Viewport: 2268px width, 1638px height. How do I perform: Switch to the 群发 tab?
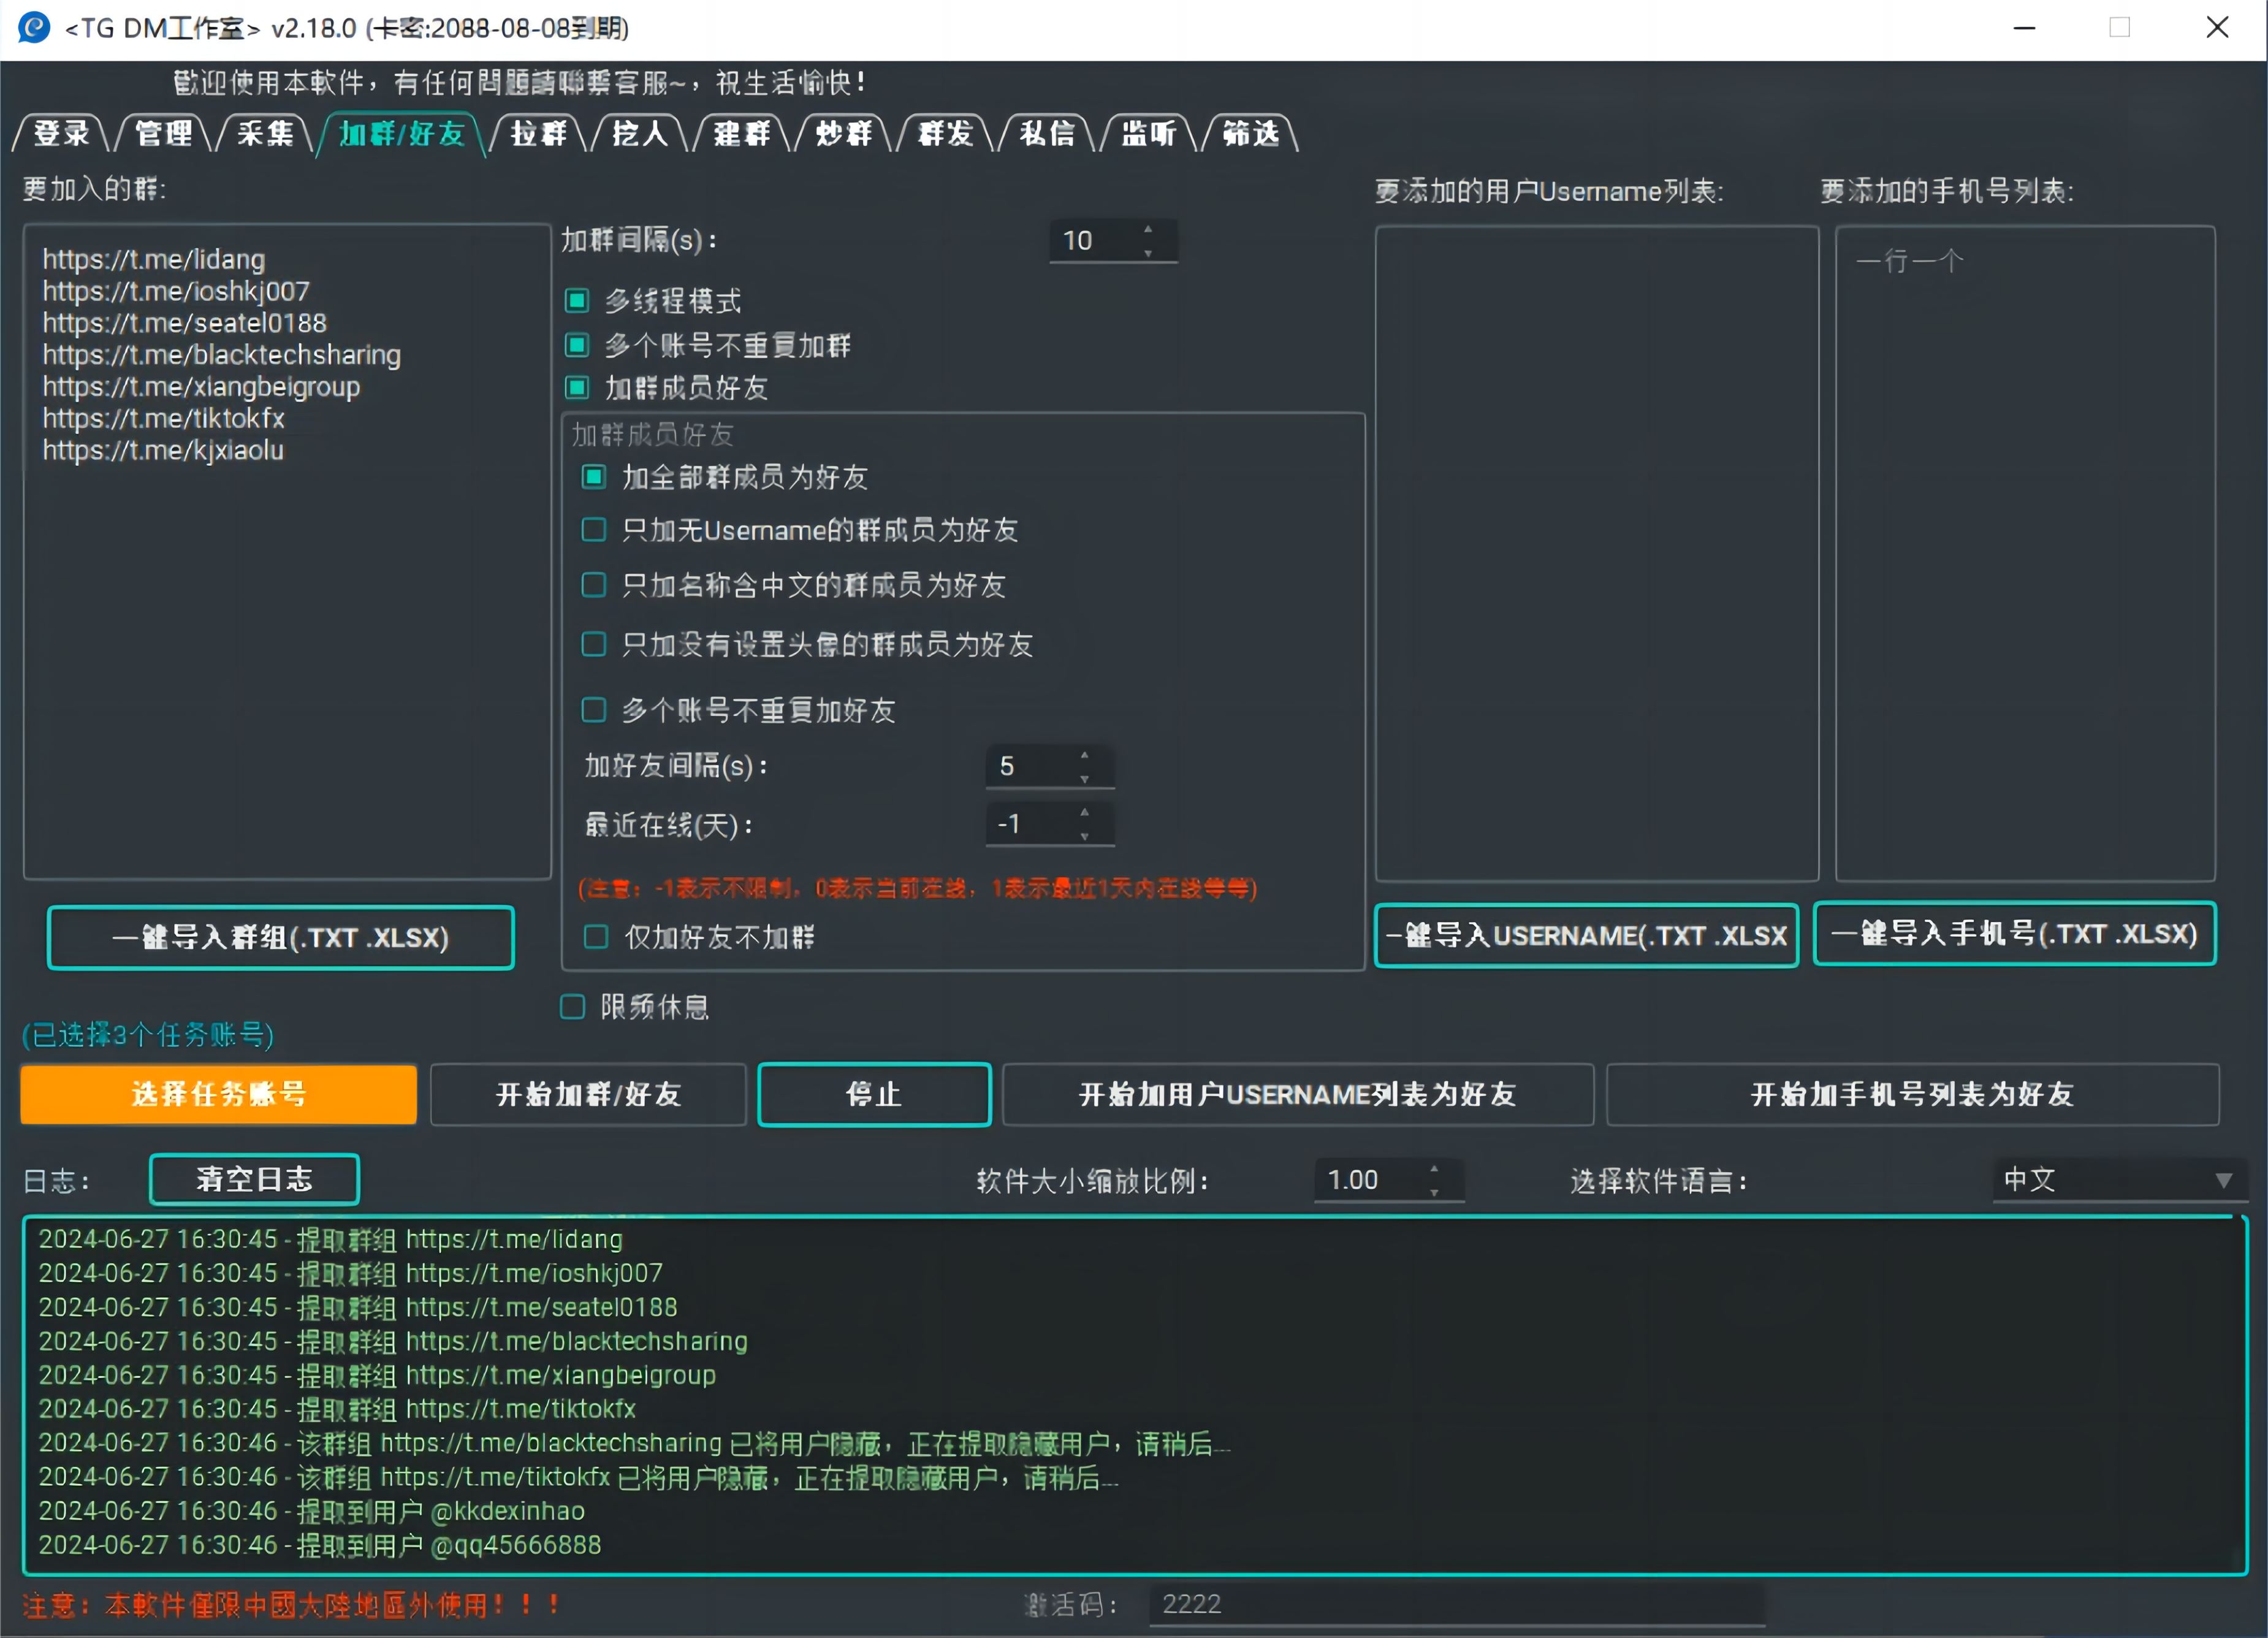[945, 133]
